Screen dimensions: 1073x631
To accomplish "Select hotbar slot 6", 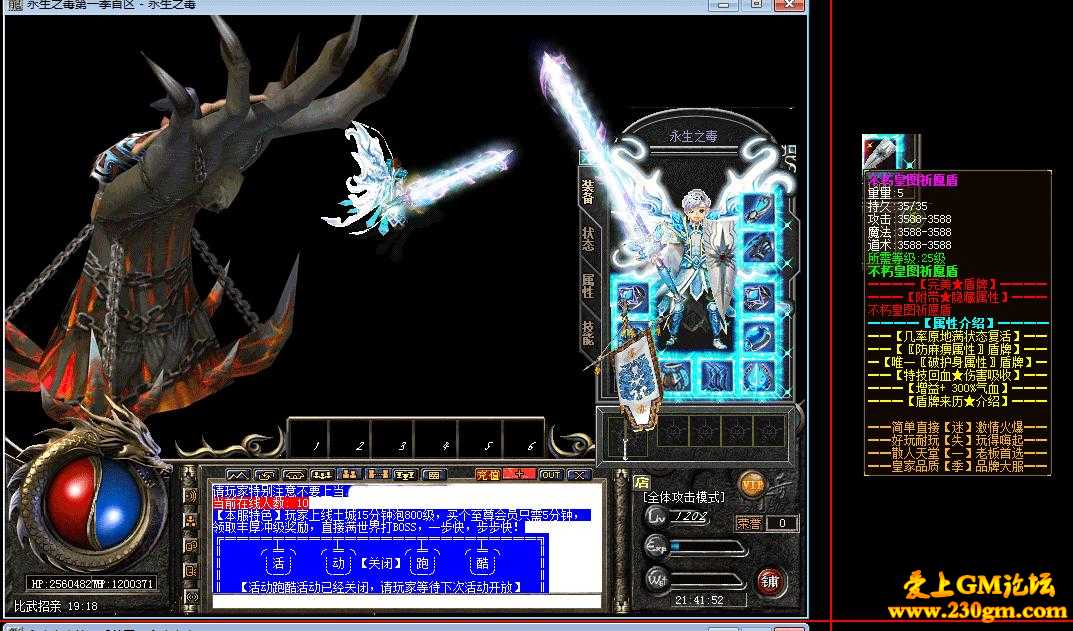I will [523, 437].
